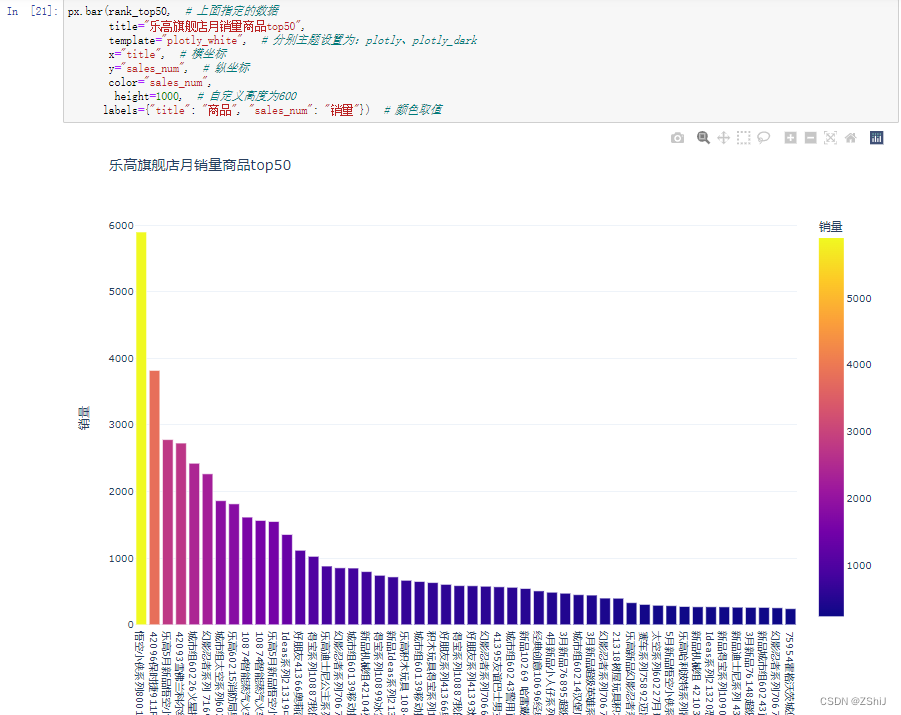
Task: Click the code line height=1000
Action: tap(148, 96)
